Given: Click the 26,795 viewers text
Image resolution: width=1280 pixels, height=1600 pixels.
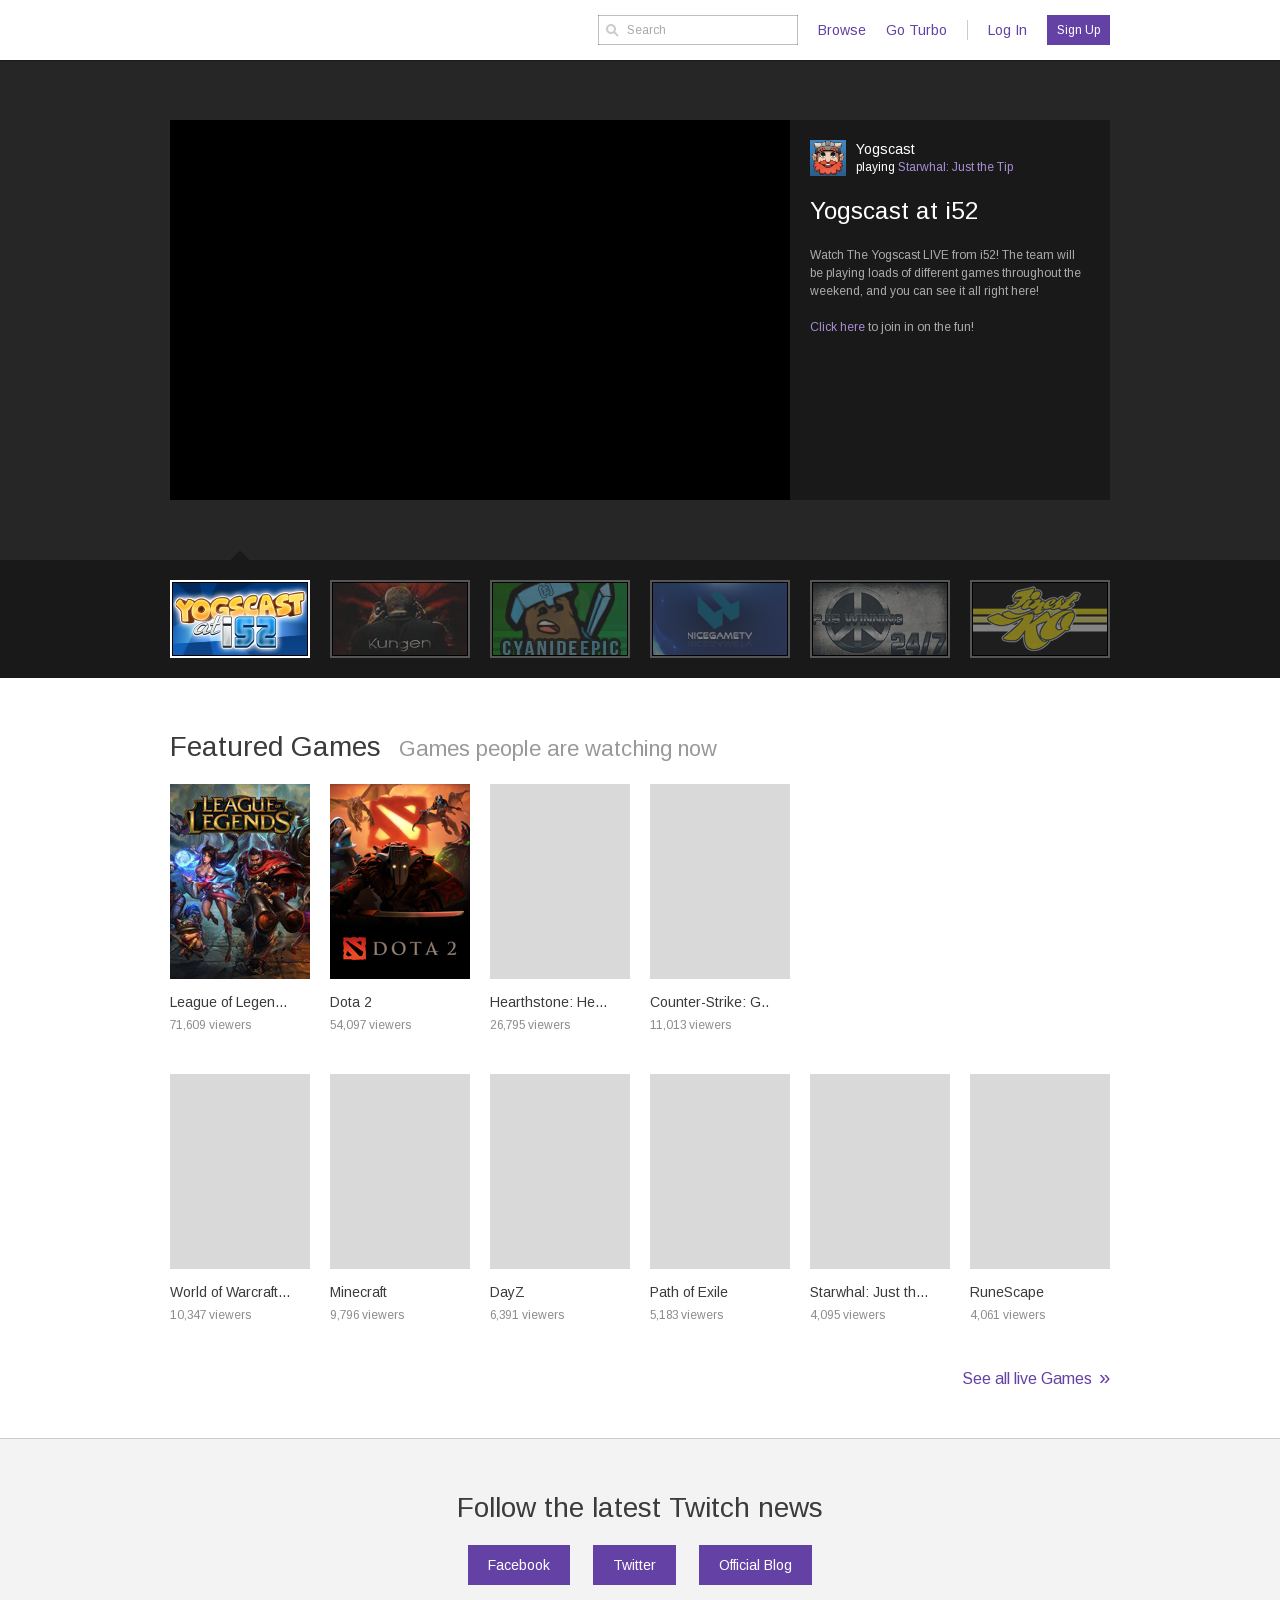Looking at the screenshot, I should pyautogui.click(x=530, y=1025).
